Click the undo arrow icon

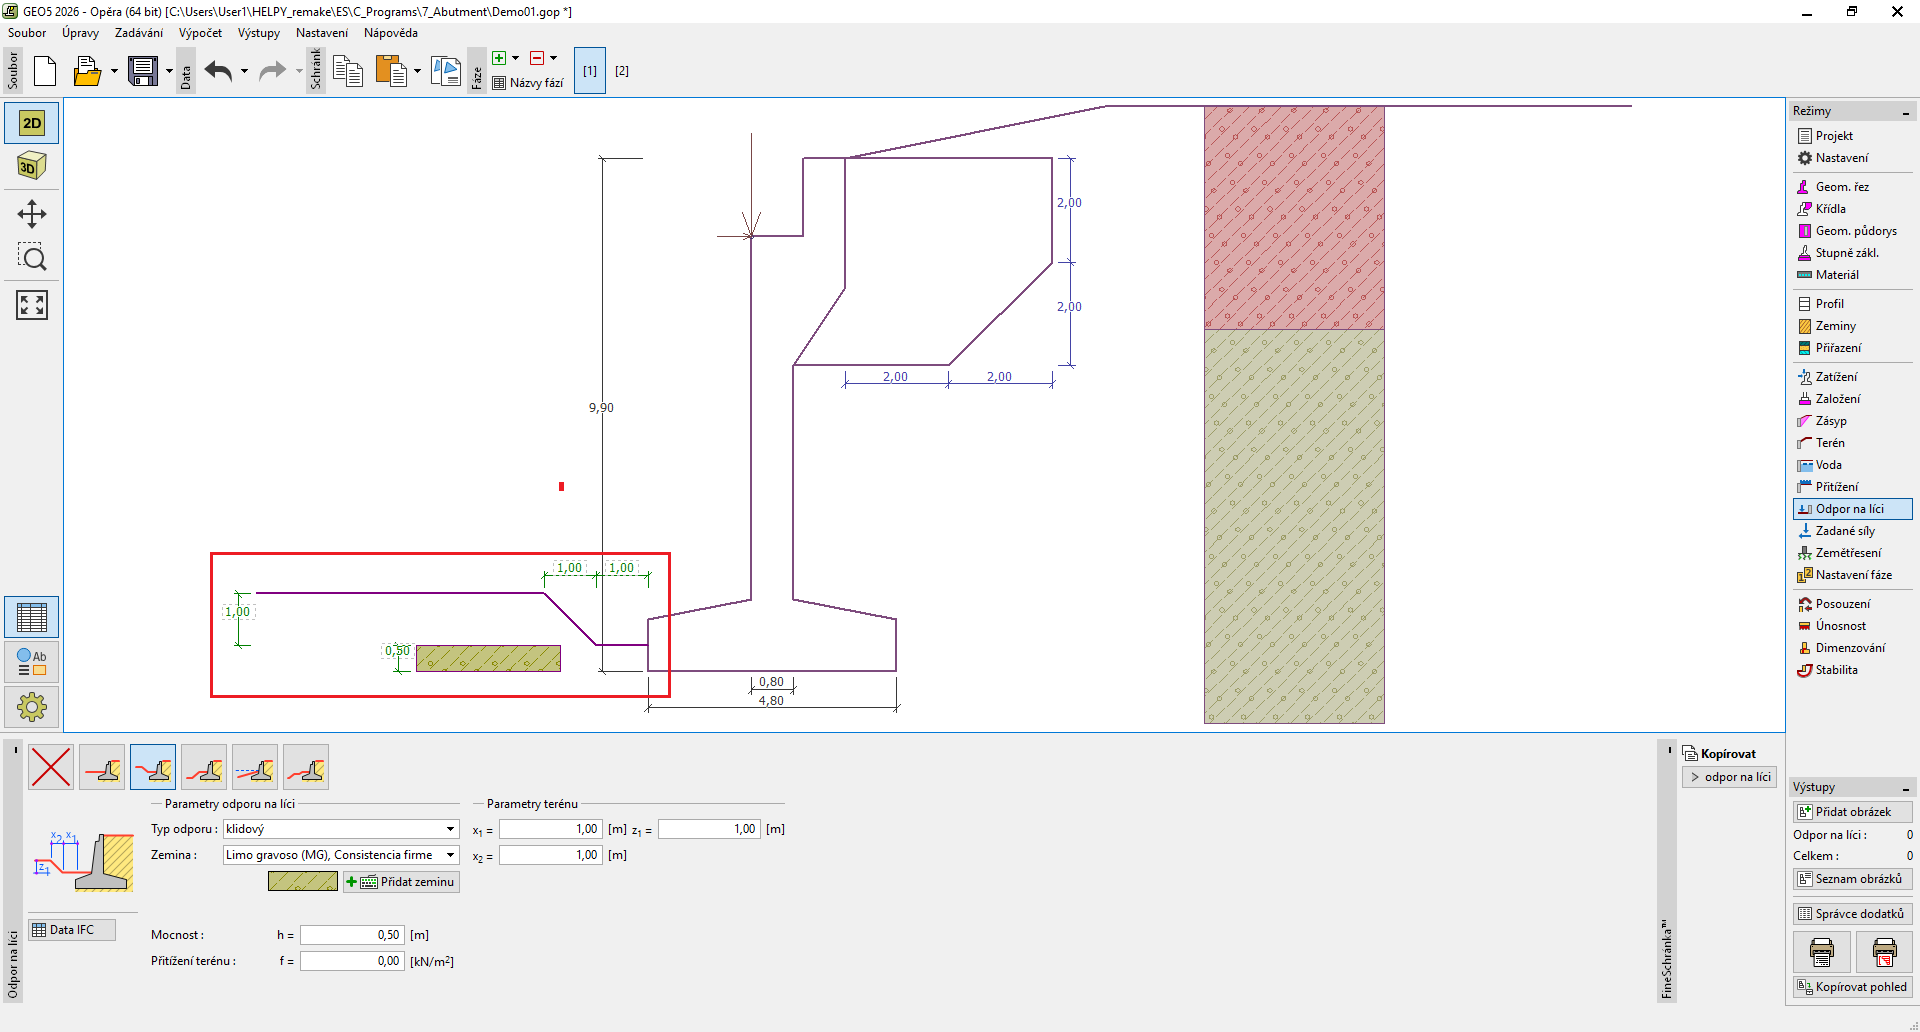218,71
